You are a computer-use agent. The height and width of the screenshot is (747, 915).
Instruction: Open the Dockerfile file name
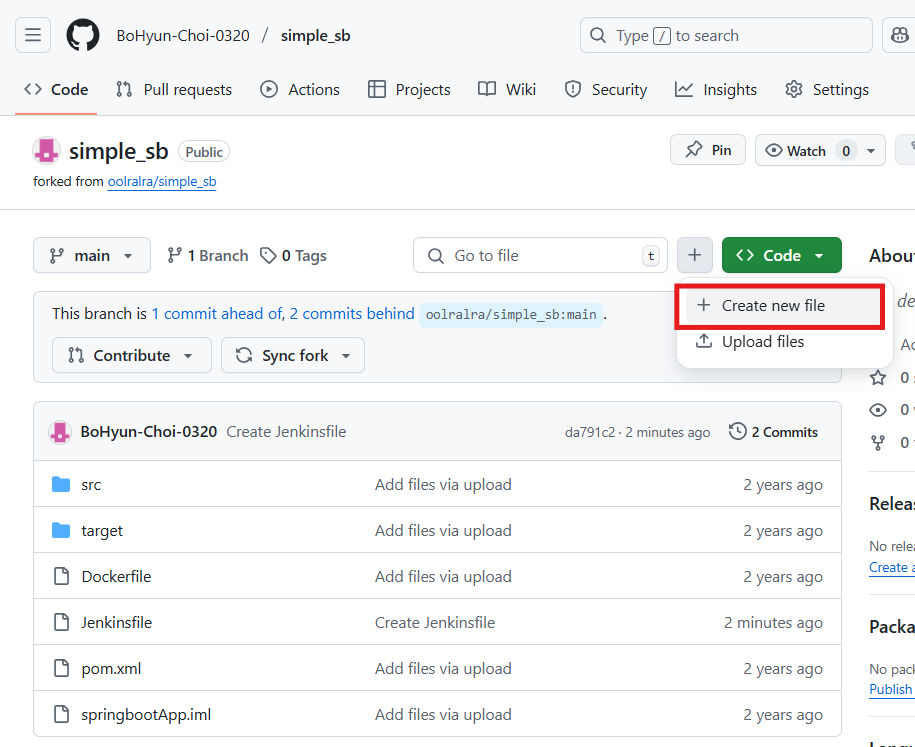[116, 577]
